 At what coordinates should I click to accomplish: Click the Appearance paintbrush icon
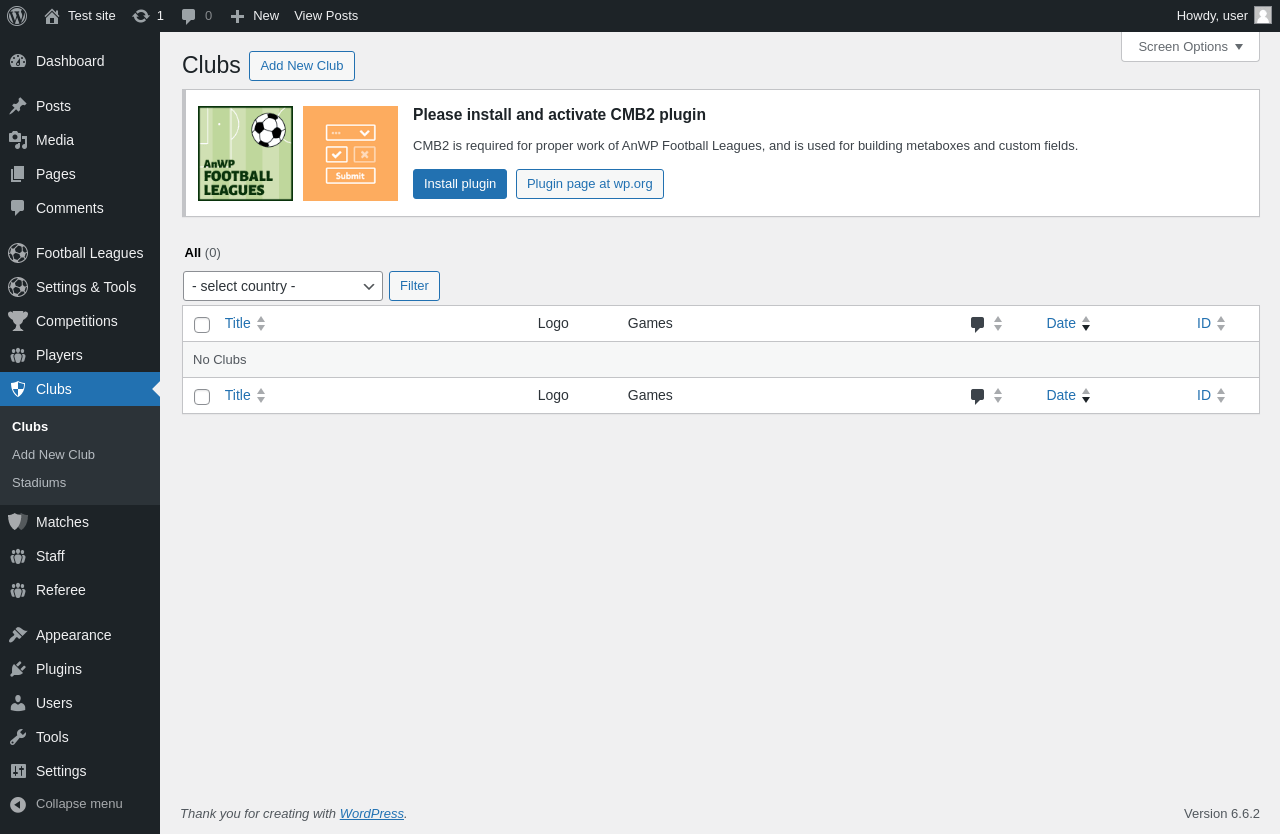click(18, 635)
